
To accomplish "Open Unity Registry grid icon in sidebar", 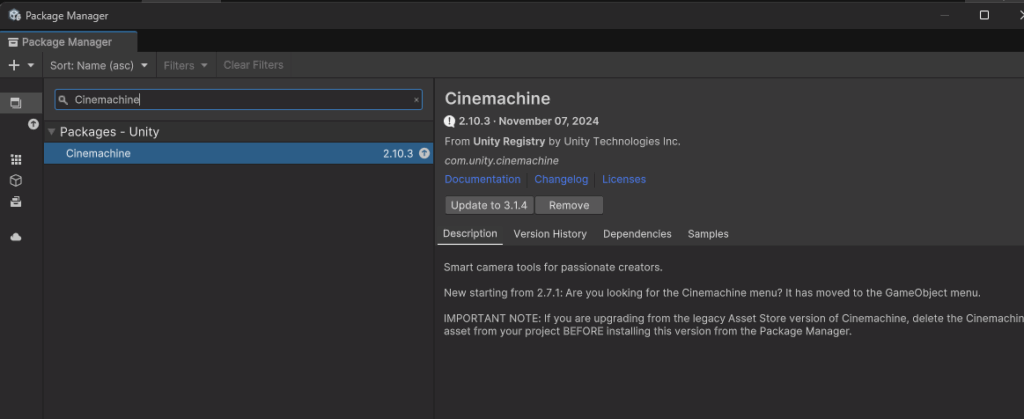I will tap(16, 160).
